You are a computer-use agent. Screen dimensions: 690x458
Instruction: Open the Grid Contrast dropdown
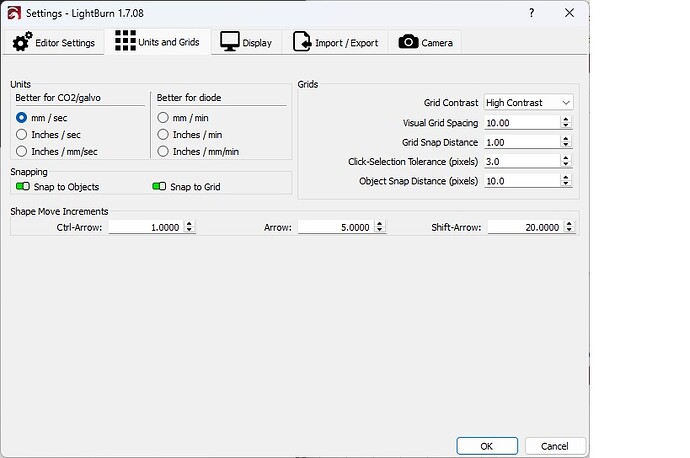point(527,102)
